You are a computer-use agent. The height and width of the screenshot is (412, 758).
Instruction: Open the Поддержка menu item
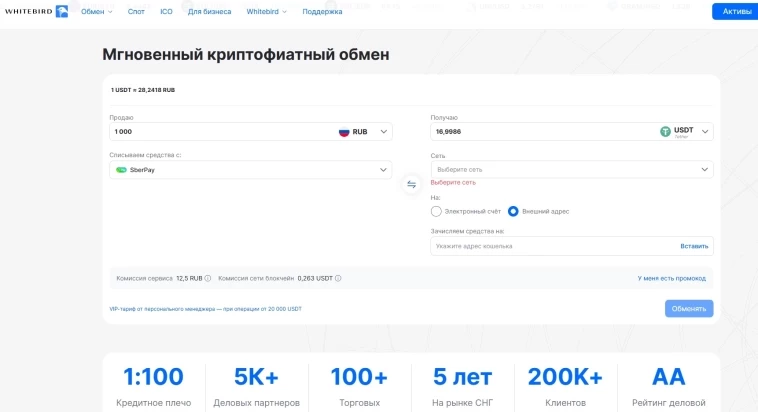click(322, 12)
